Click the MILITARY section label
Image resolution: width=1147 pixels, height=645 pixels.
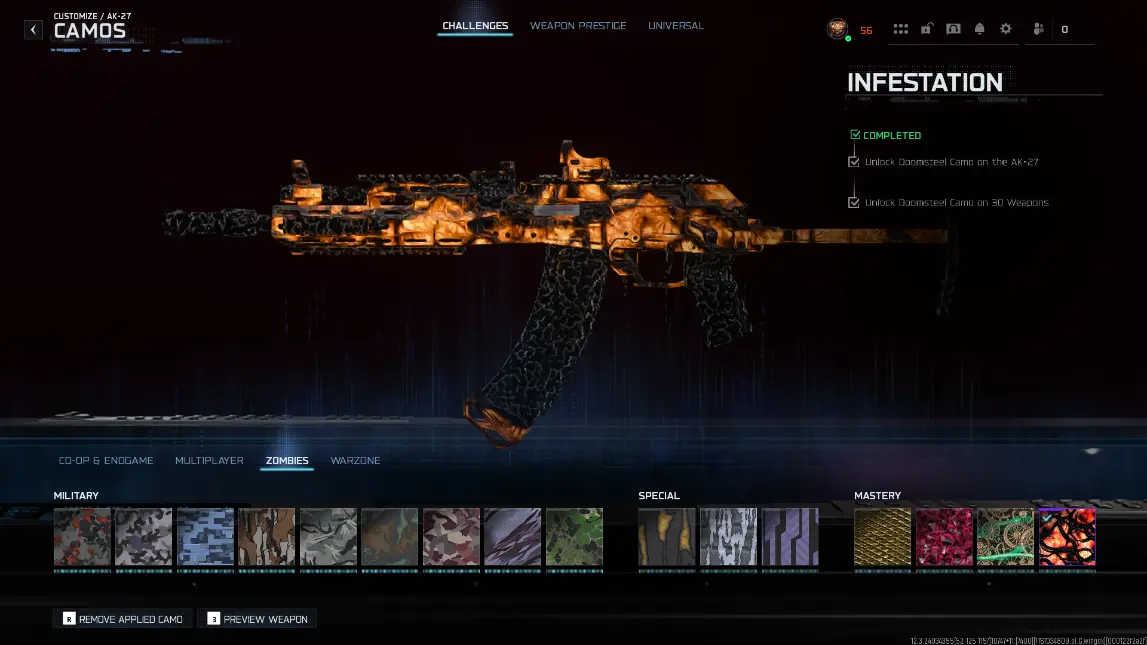tap(76, 495)
